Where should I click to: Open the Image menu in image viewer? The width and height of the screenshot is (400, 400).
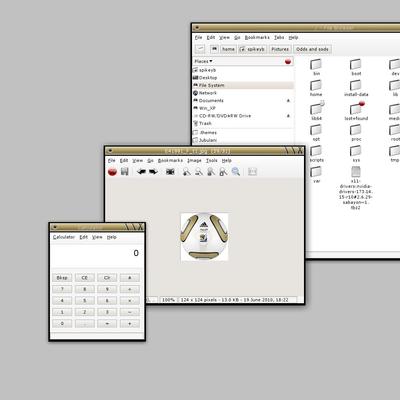tap(194, 160)
